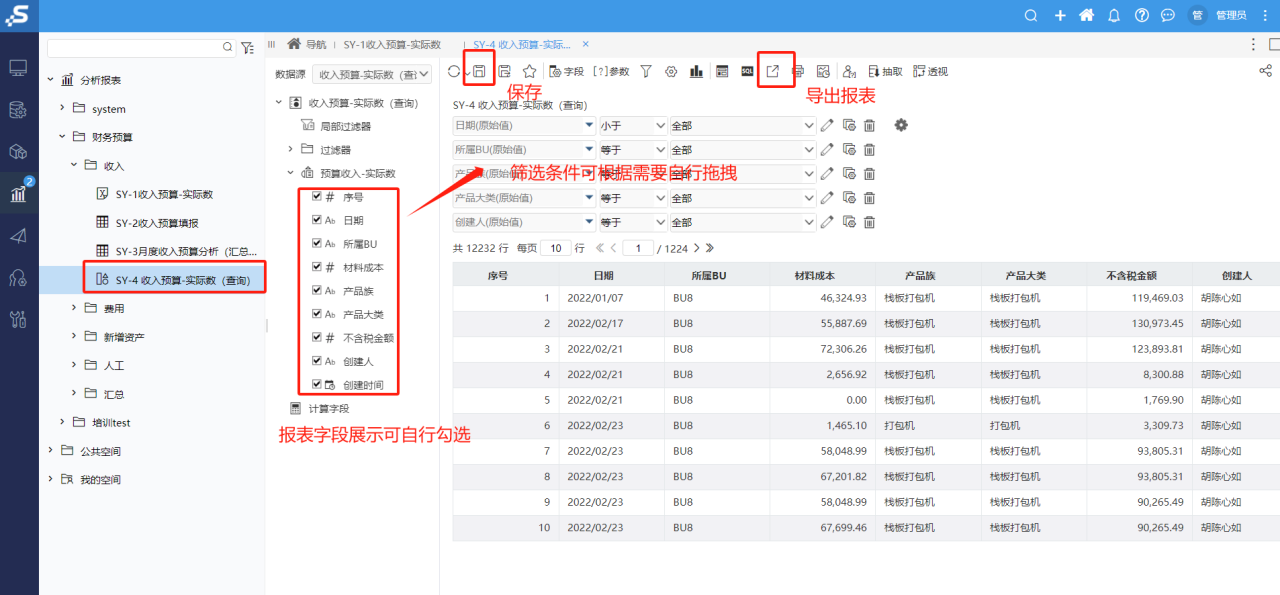
Task: Add report to favorites with star icon
Action: (x=530, y=71)
